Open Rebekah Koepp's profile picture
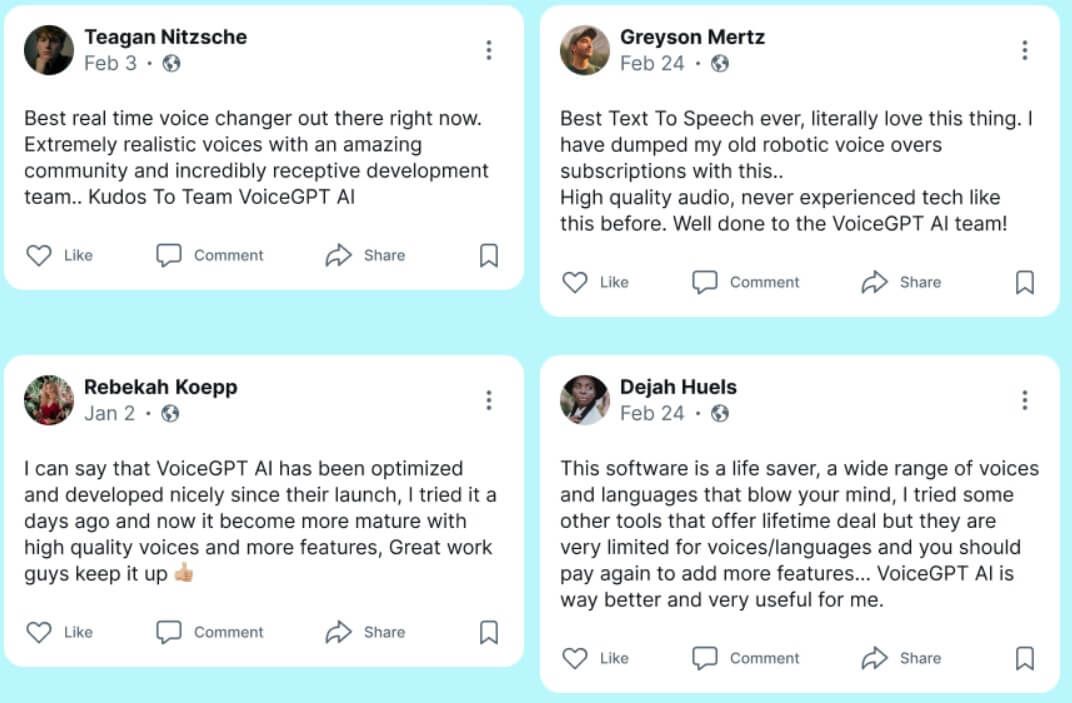Screen dimensions: 1072x703 pyautogui.click(x=49, y=400)
